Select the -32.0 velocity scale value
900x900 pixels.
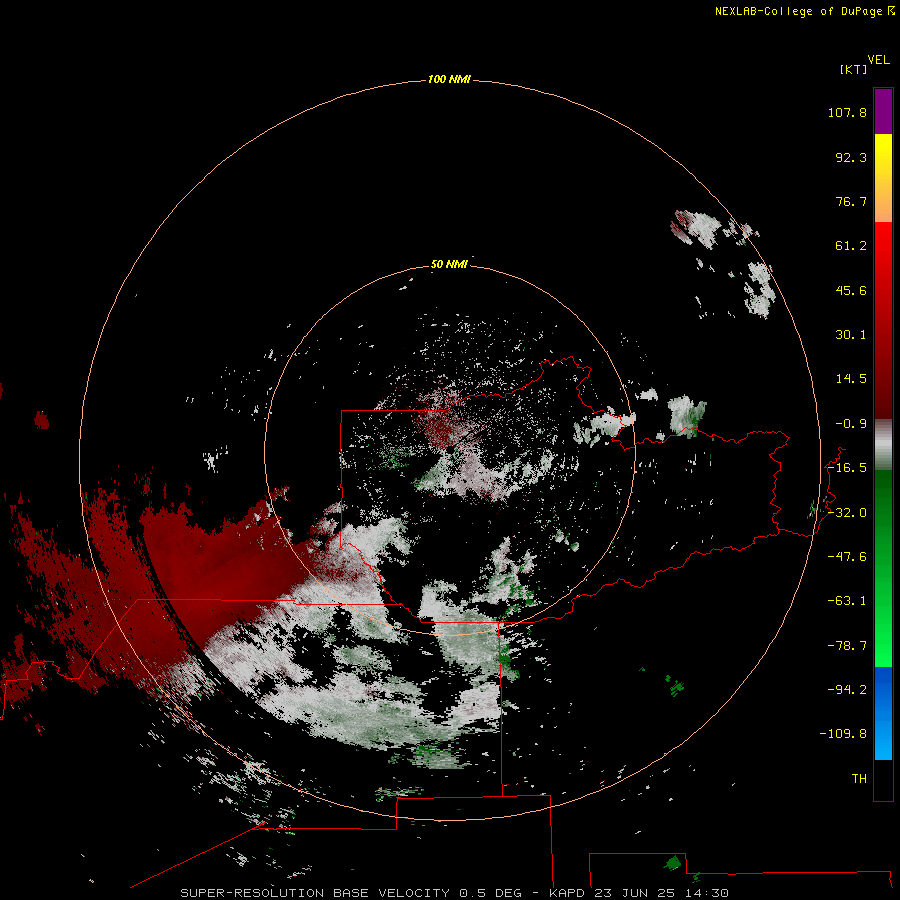click(847, 513)
